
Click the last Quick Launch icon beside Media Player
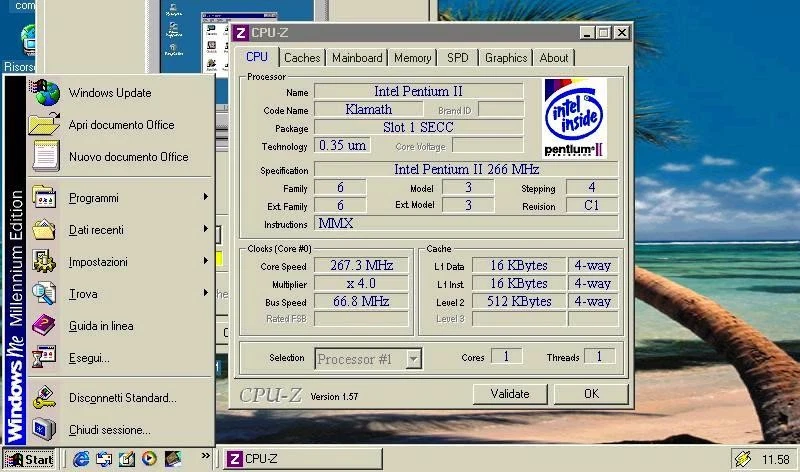[x=172, y=459]
